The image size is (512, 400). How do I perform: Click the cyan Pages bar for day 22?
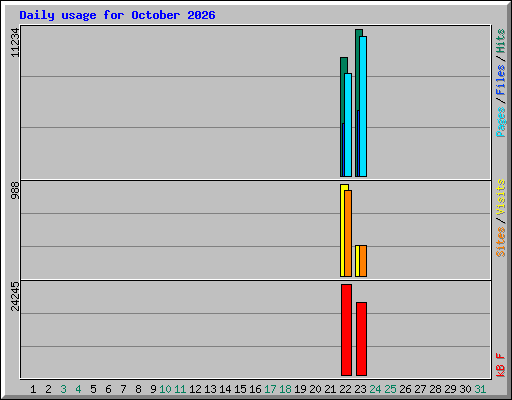(x=348, y=125)
